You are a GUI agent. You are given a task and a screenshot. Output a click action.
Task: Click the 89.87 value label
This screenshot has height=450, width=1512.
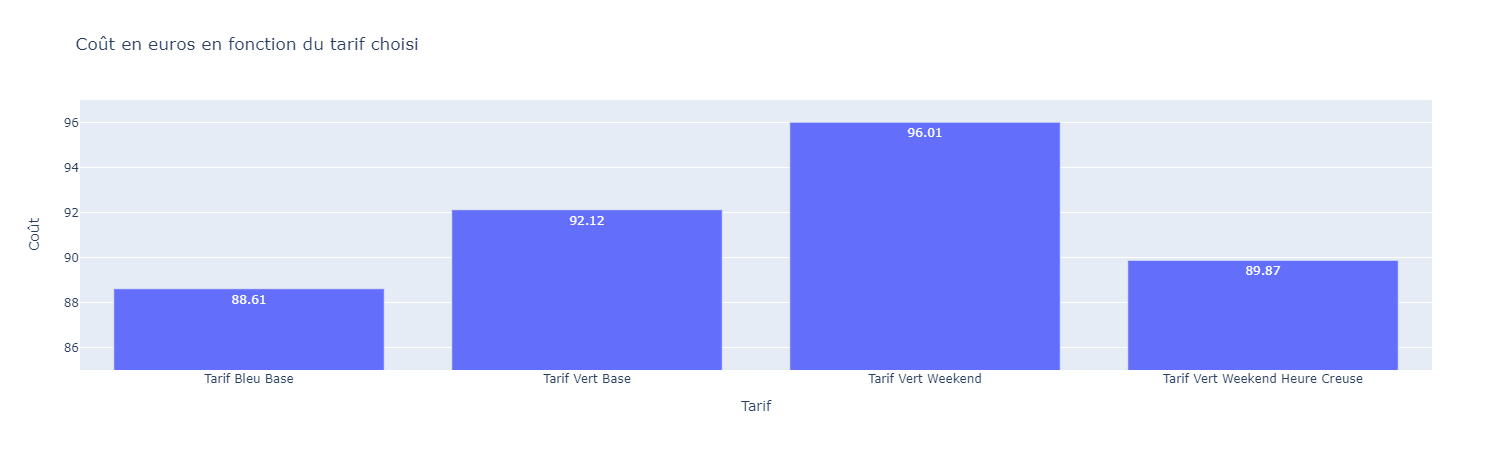click(x=1263, y=271)
